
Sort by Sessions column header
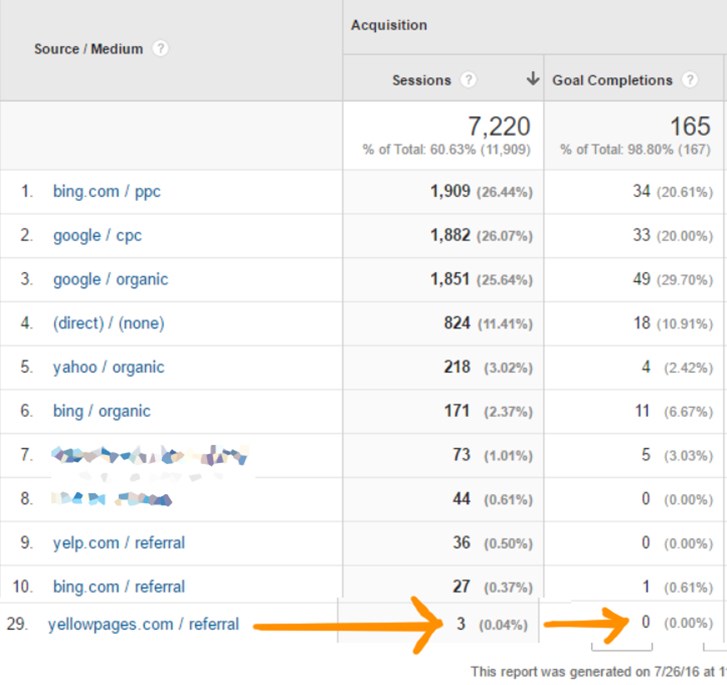pos(421,80)
